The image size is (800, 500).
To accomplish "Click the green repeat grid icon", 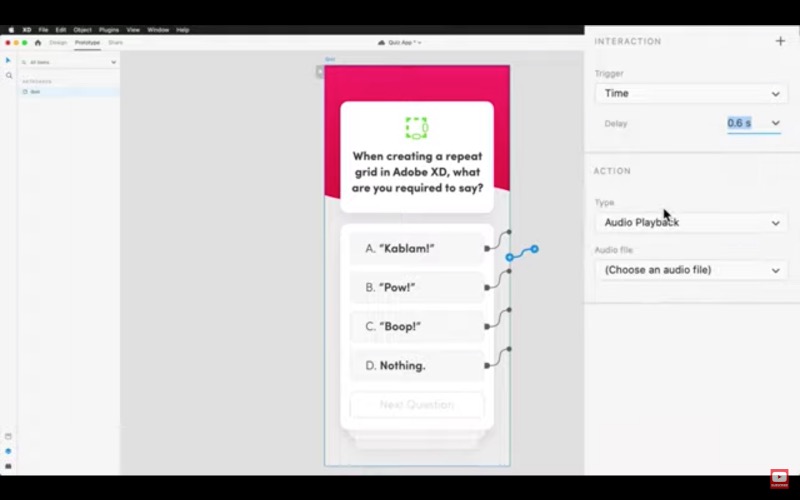I will (x=416, y=128).
